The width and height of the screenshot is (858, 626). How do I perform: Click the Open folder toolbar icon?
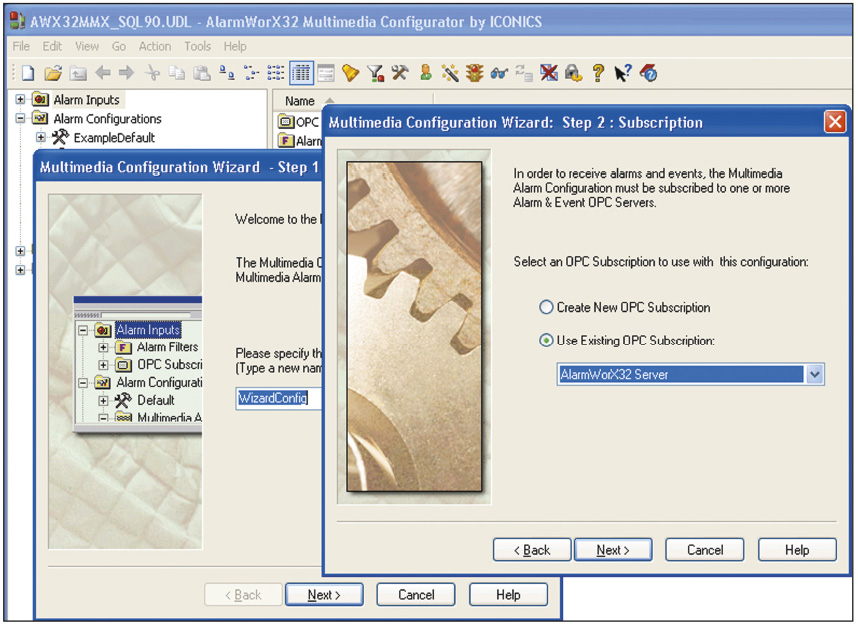[53, 73]
